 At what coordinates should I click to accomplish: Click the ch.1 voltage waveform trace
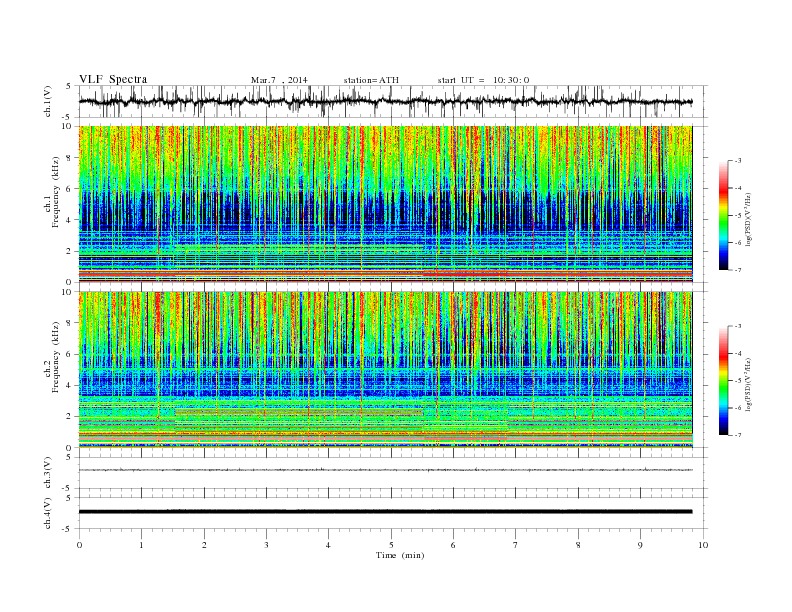pyautogui.click(x=385, y=101)
